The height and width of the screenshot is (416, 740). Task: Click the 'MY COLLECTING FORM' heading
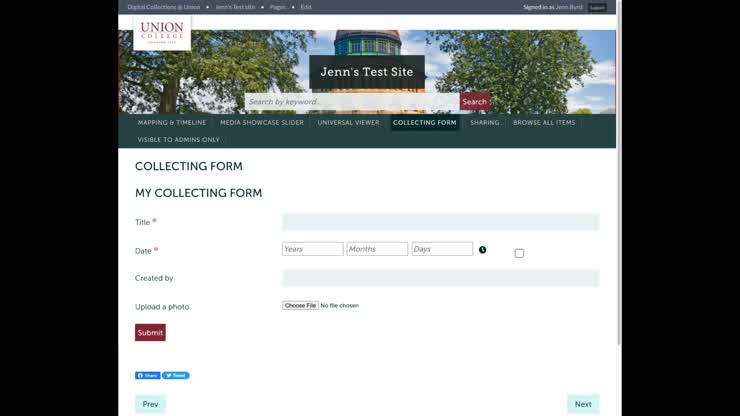(198, 193)
